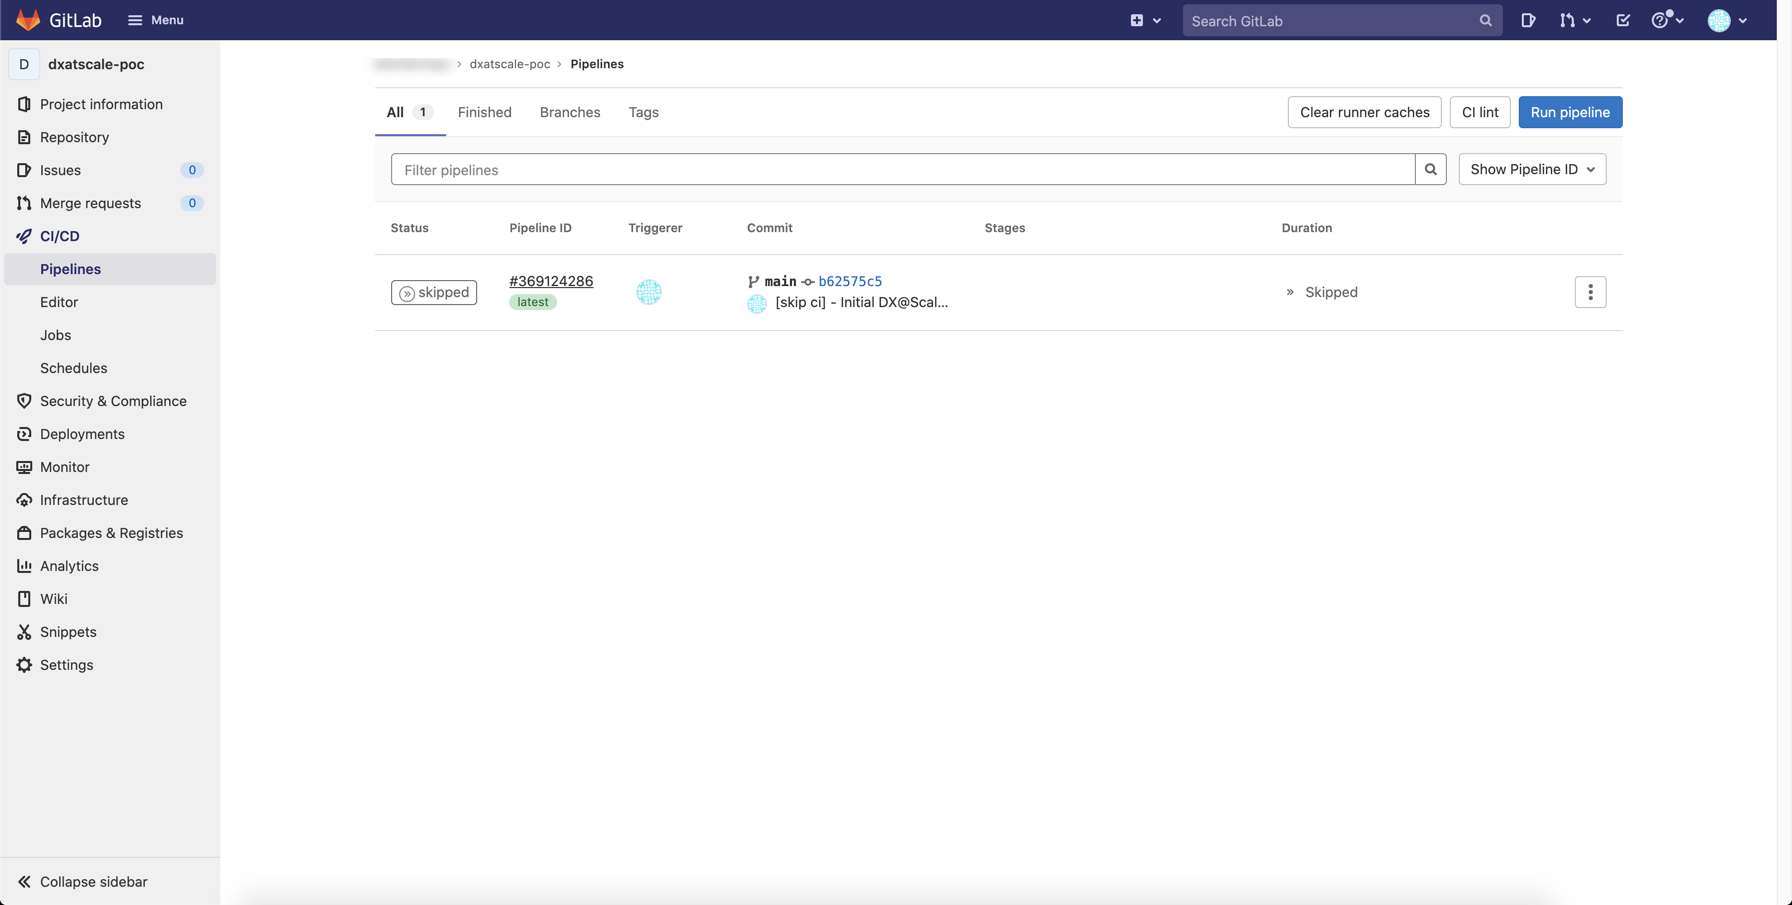Open Repository in sidebar
Screen dimensions: 1792x905
(110, 137)
